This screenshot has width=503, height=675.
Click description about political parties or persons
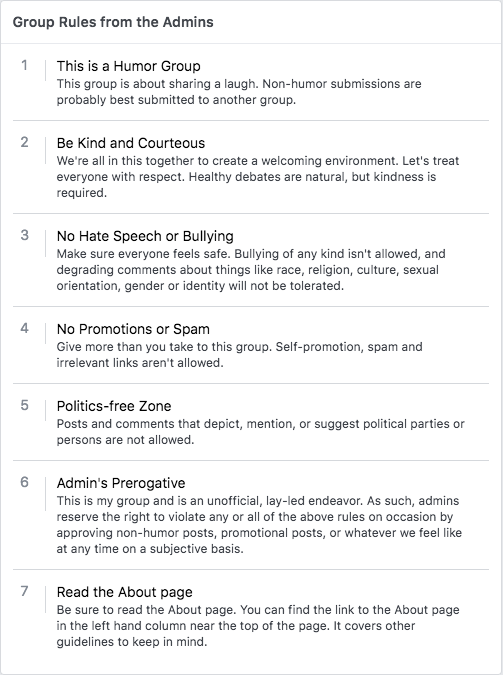[x=261, y=432]
